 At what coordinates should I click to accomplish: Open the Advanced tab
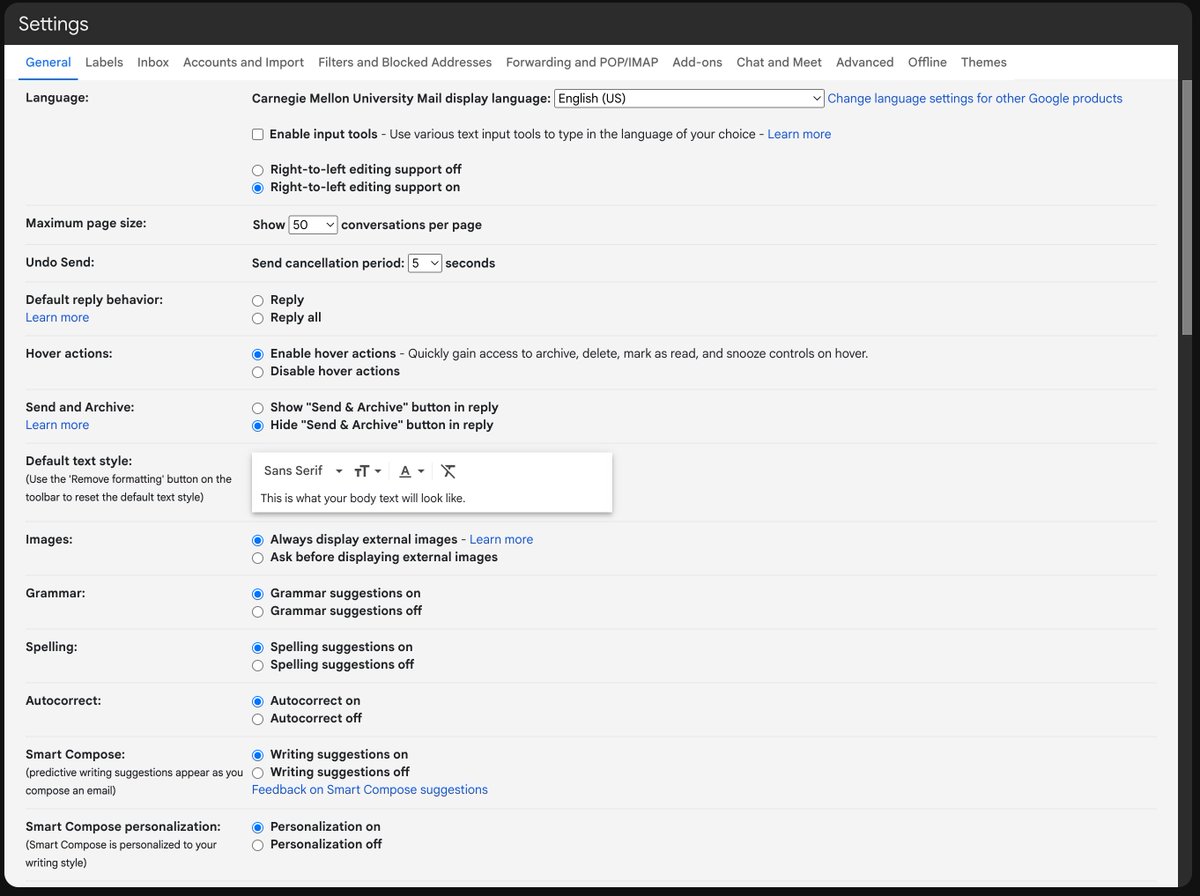[865, 62]
